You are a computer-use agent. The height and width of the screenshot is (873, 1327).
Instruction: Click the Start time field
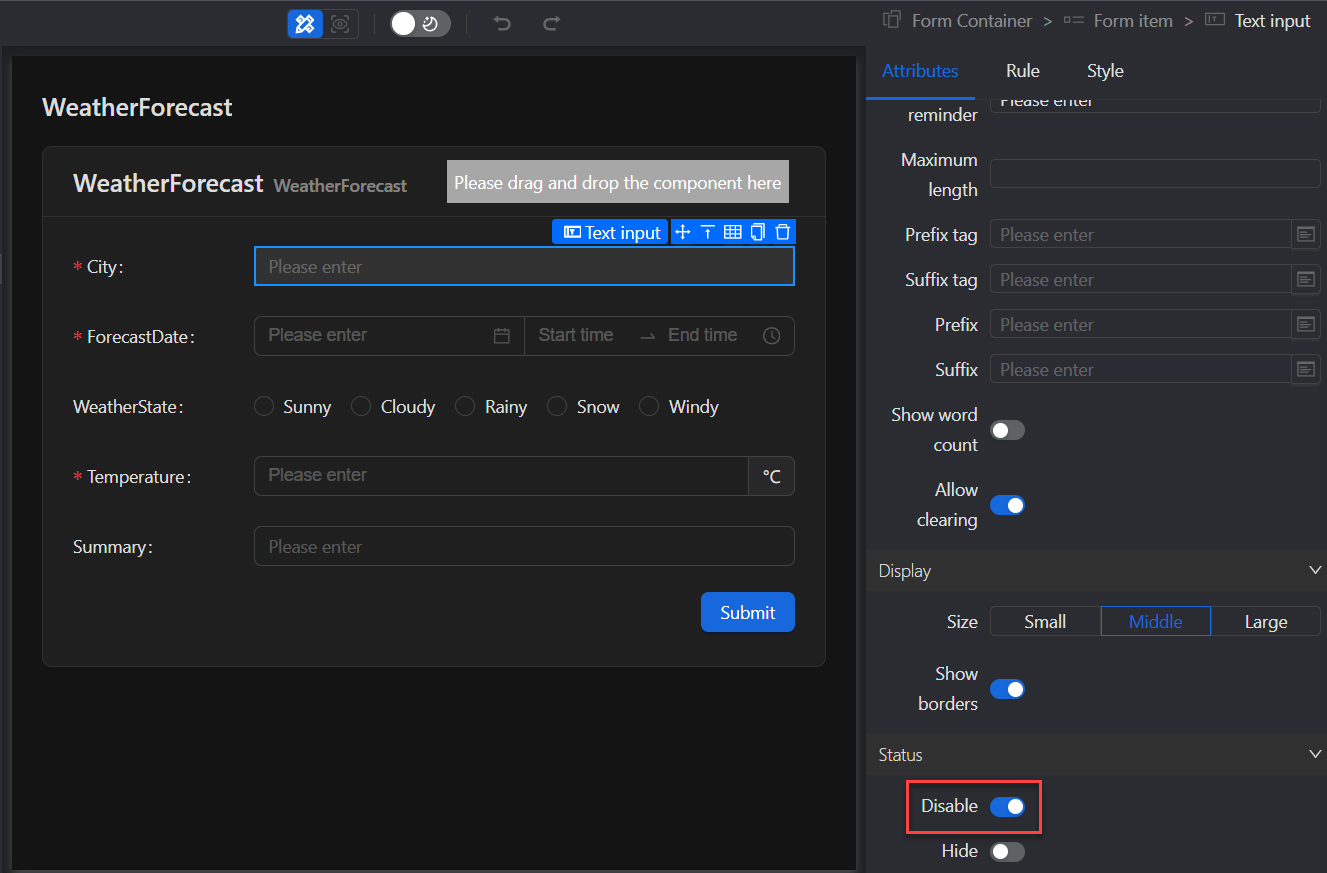[x=576, y=336]
